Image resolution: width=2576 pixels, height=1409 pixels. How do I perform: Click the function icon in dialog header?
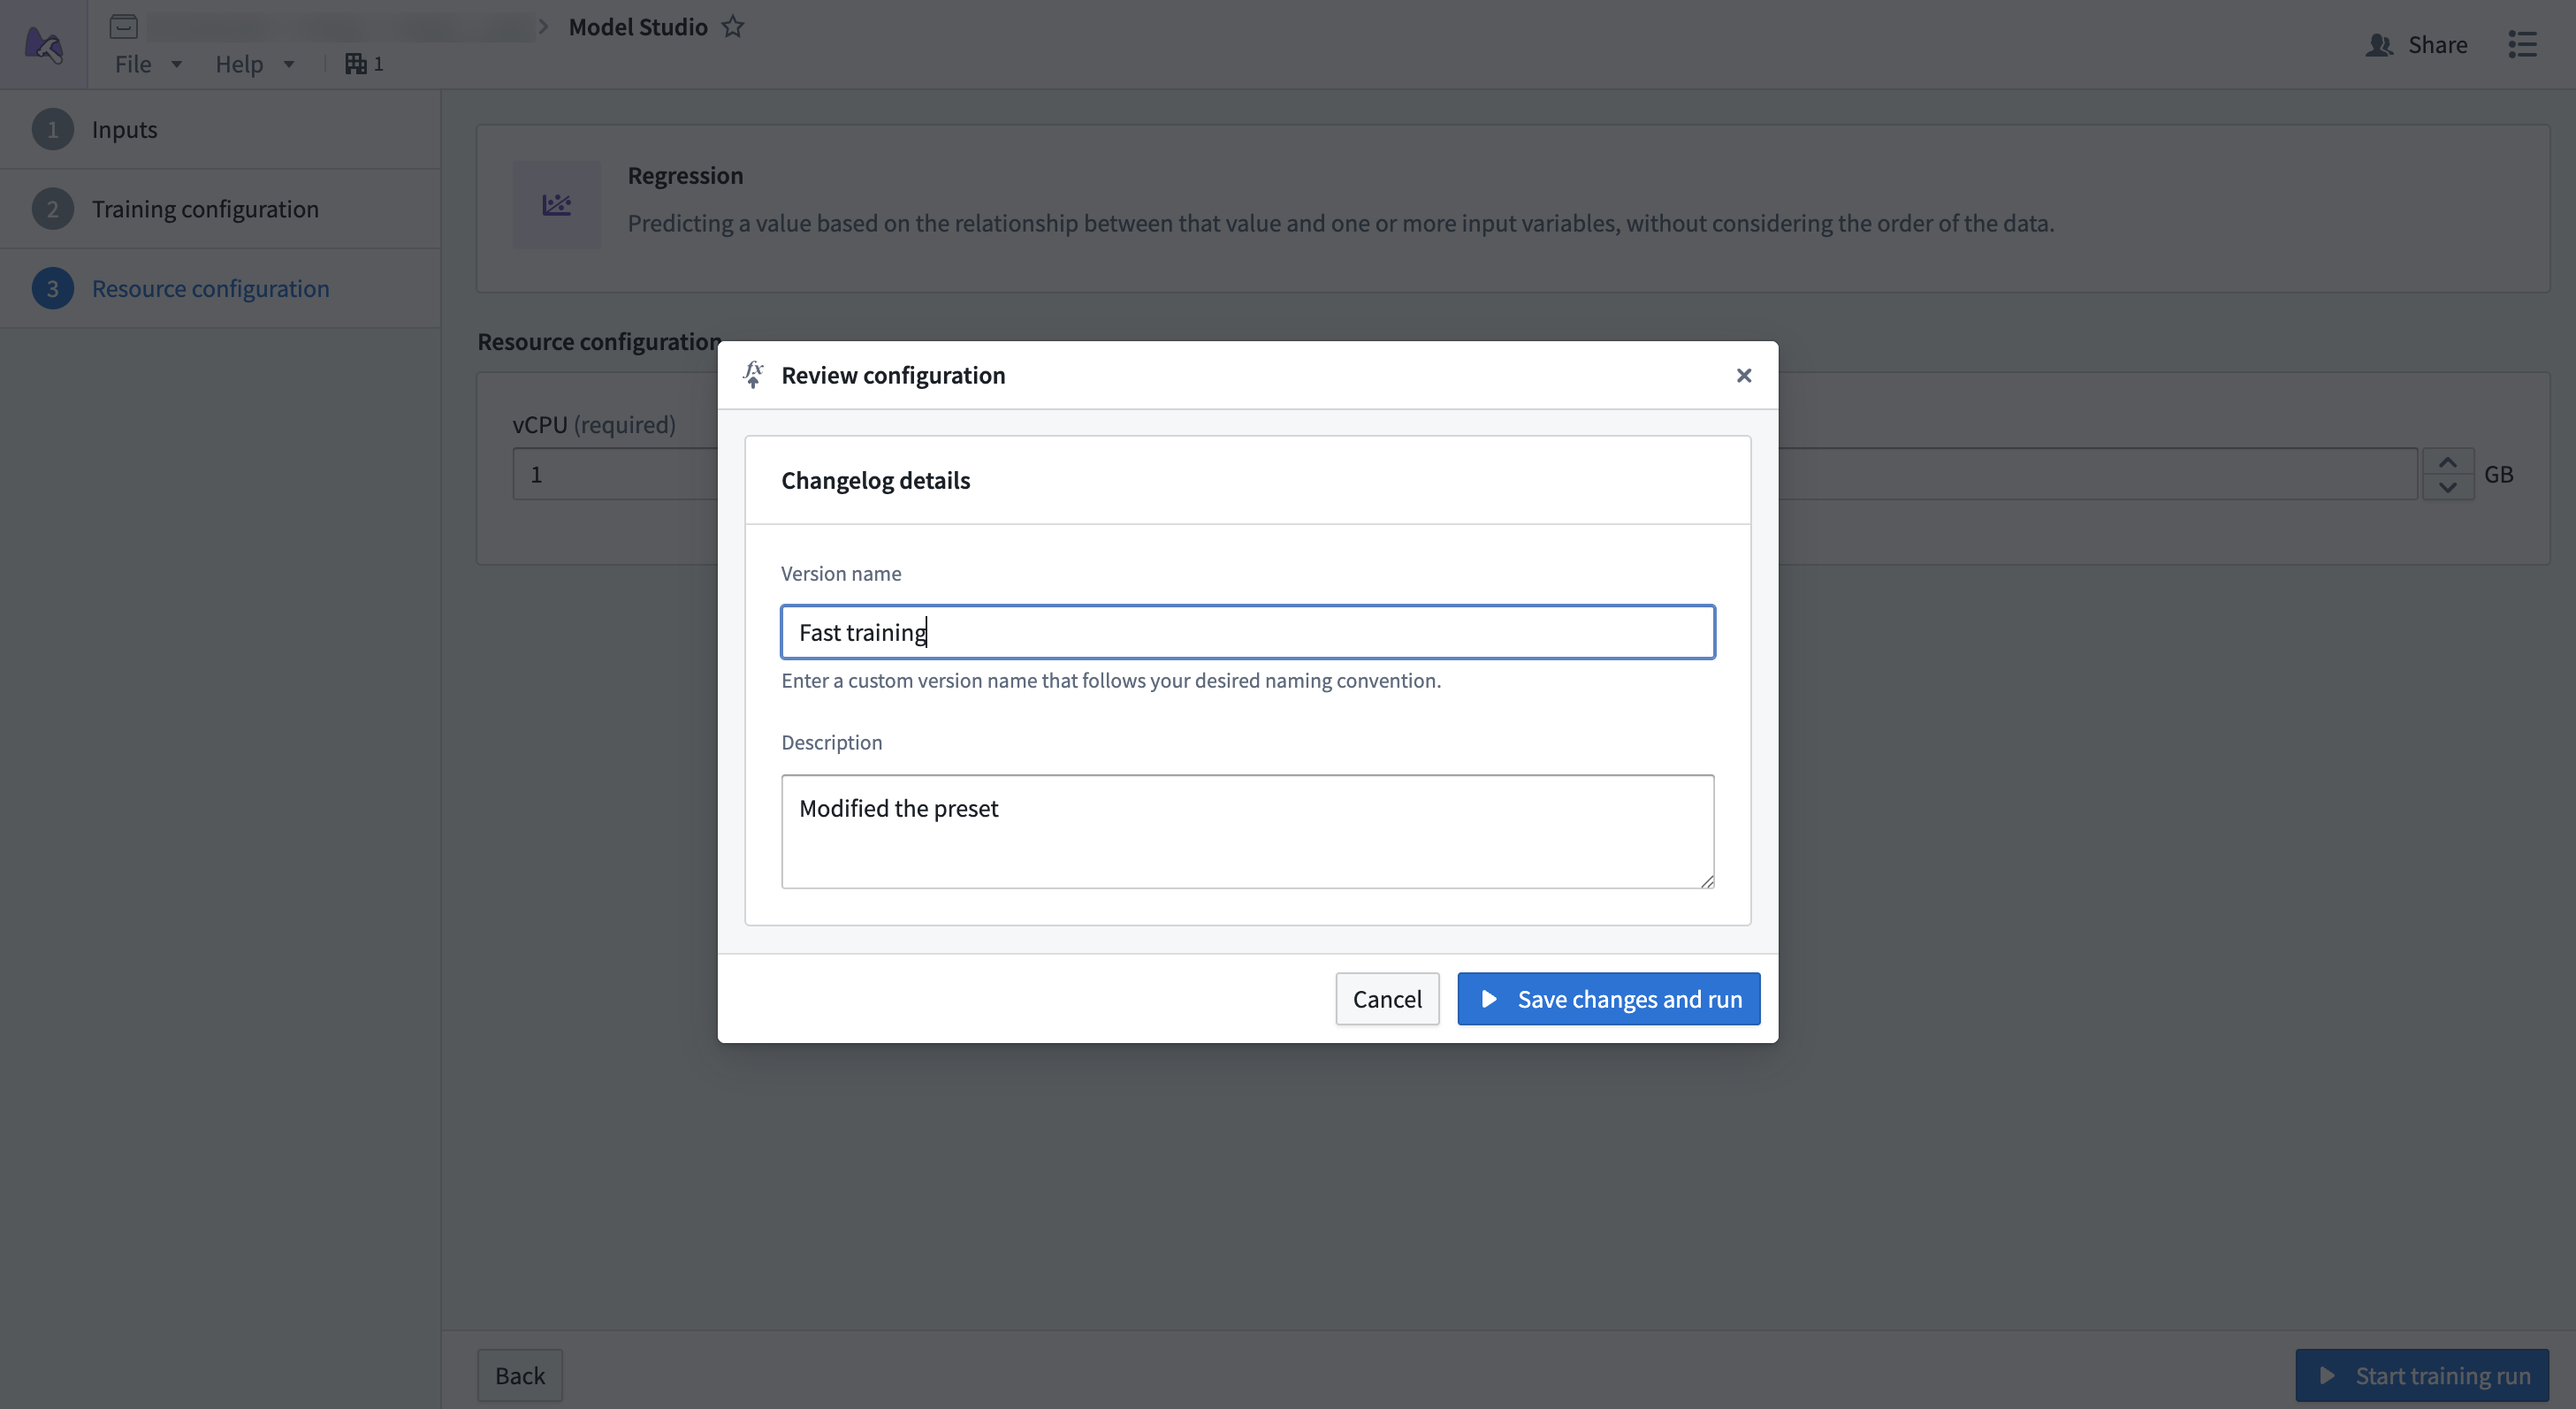(754, 375)
